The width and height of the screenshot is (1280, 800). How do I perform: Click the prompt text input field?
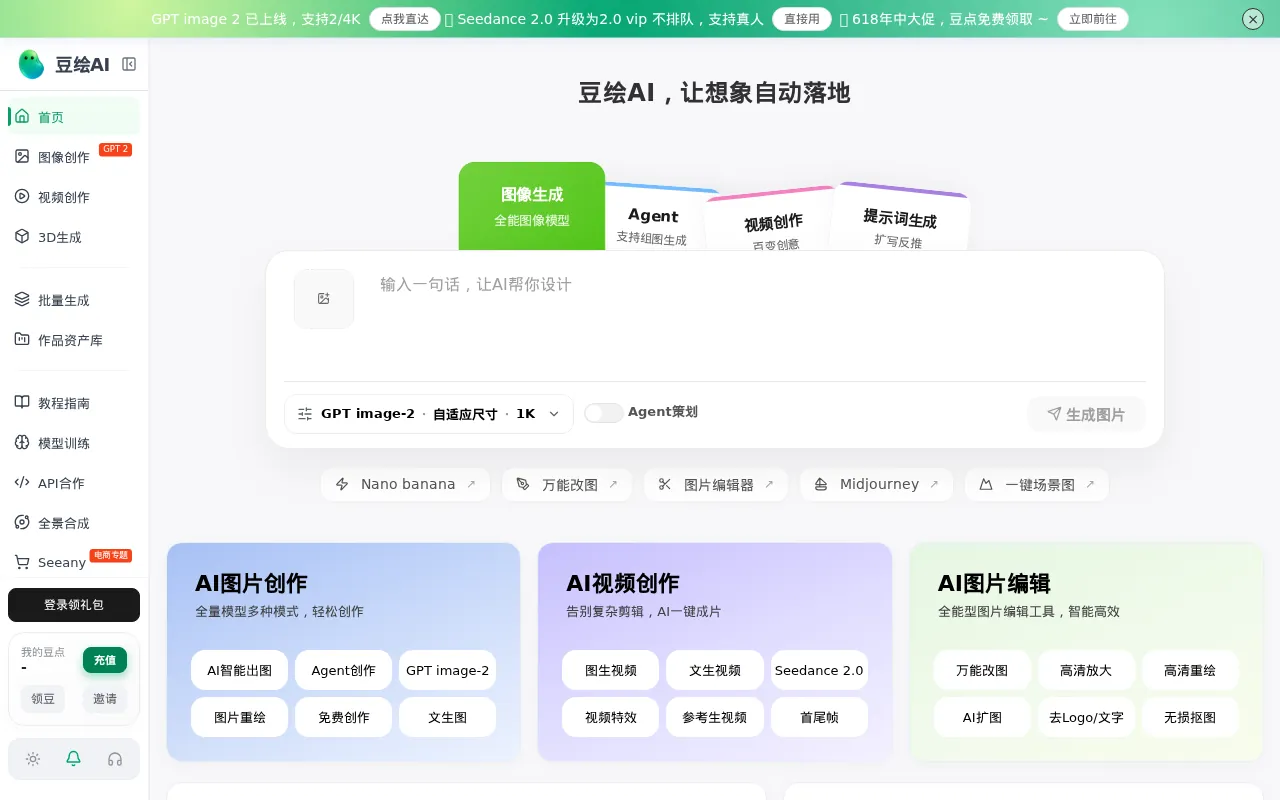(756, 316)
